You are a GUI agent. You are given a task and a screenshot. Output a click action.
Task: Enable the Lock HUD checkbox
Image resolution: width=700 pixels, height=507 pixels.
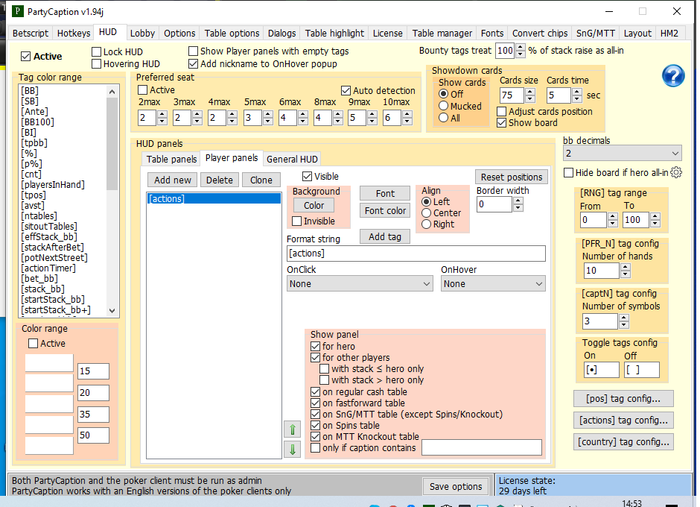[97, 51]
